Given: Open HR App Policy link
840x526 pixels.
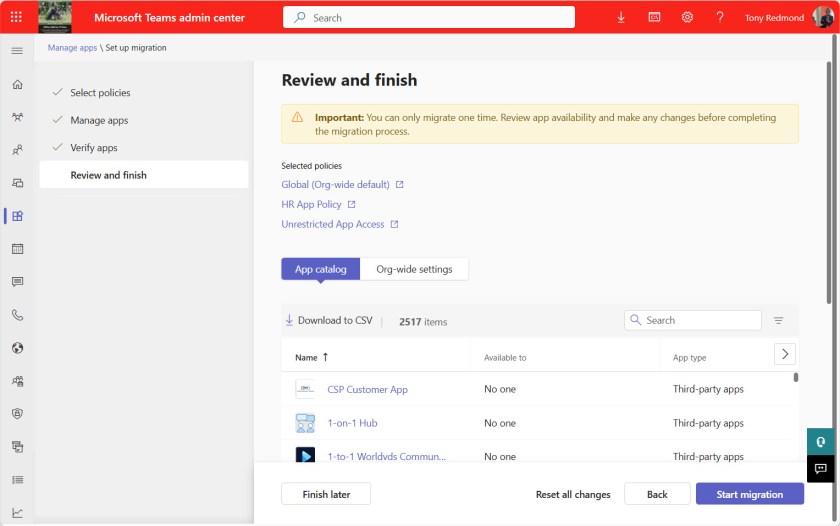Looking at the screenshot, I should click(x=311, y=205).
